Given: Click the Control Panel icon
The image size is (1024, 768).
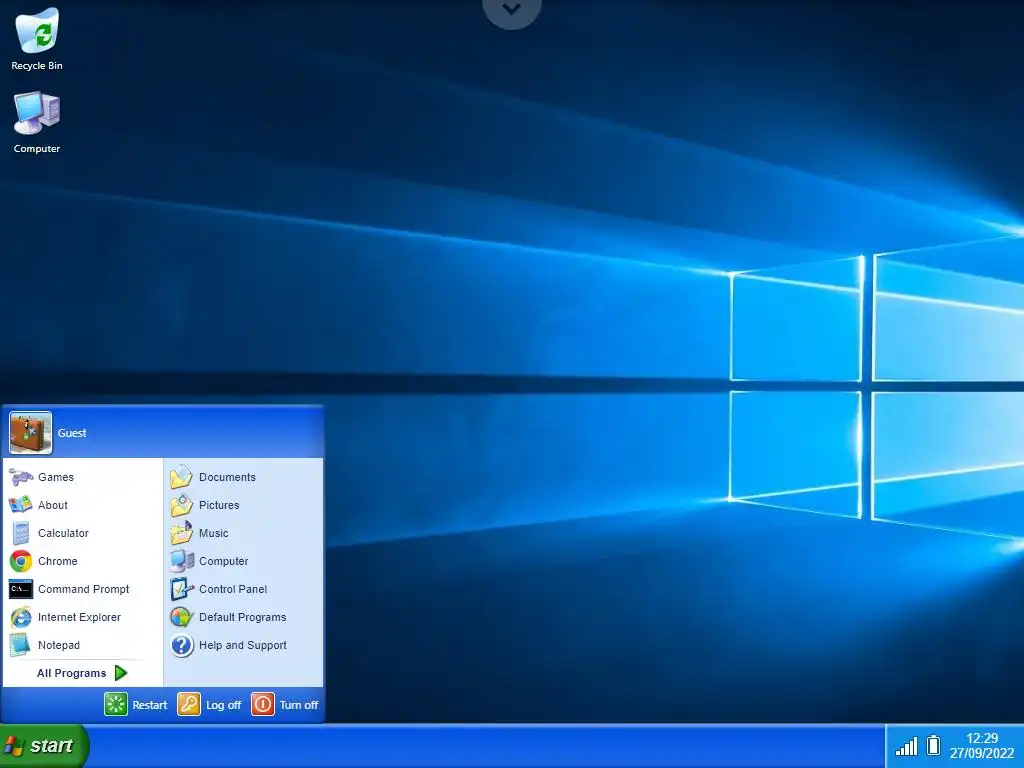Looking at the screenshot, I should tap(182, 589).
